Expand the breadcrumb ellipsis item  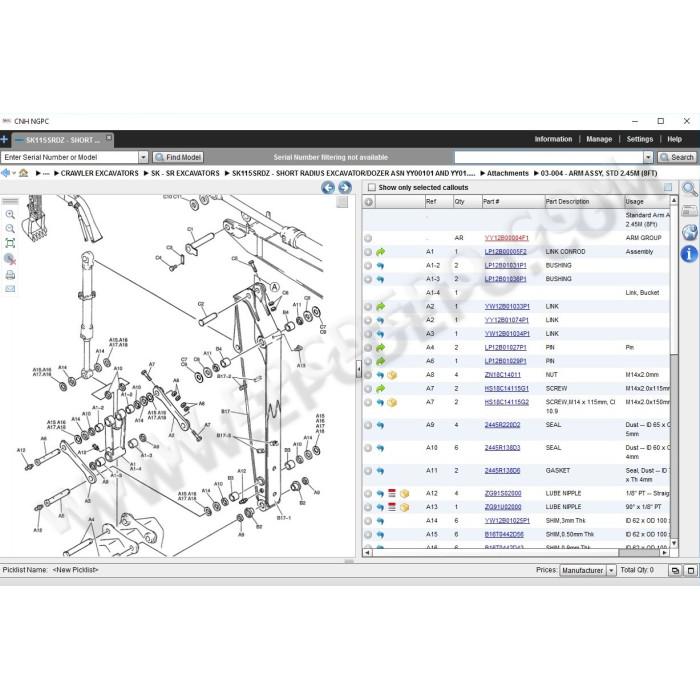[46, 173]
